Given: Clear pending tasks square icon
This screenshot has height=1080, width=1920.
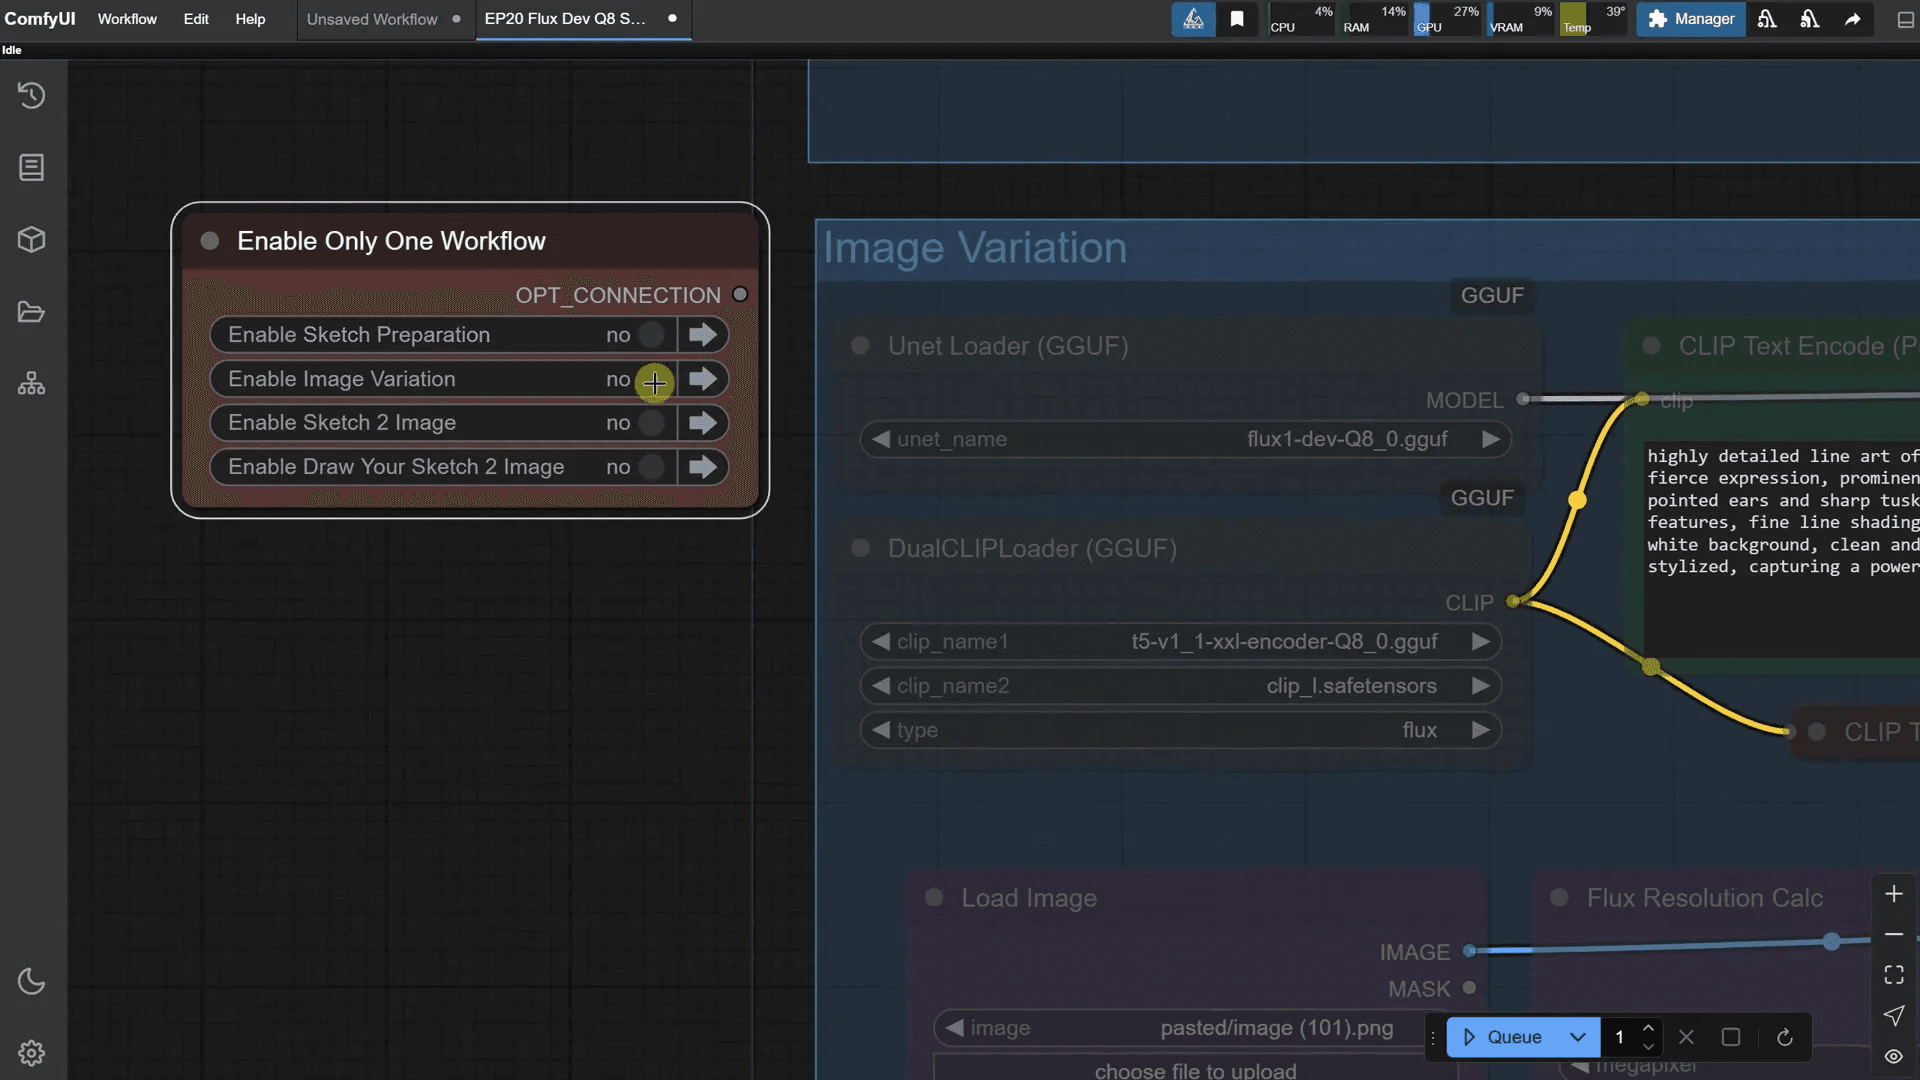Looking at the screenshot, I should (1731, 1037).
